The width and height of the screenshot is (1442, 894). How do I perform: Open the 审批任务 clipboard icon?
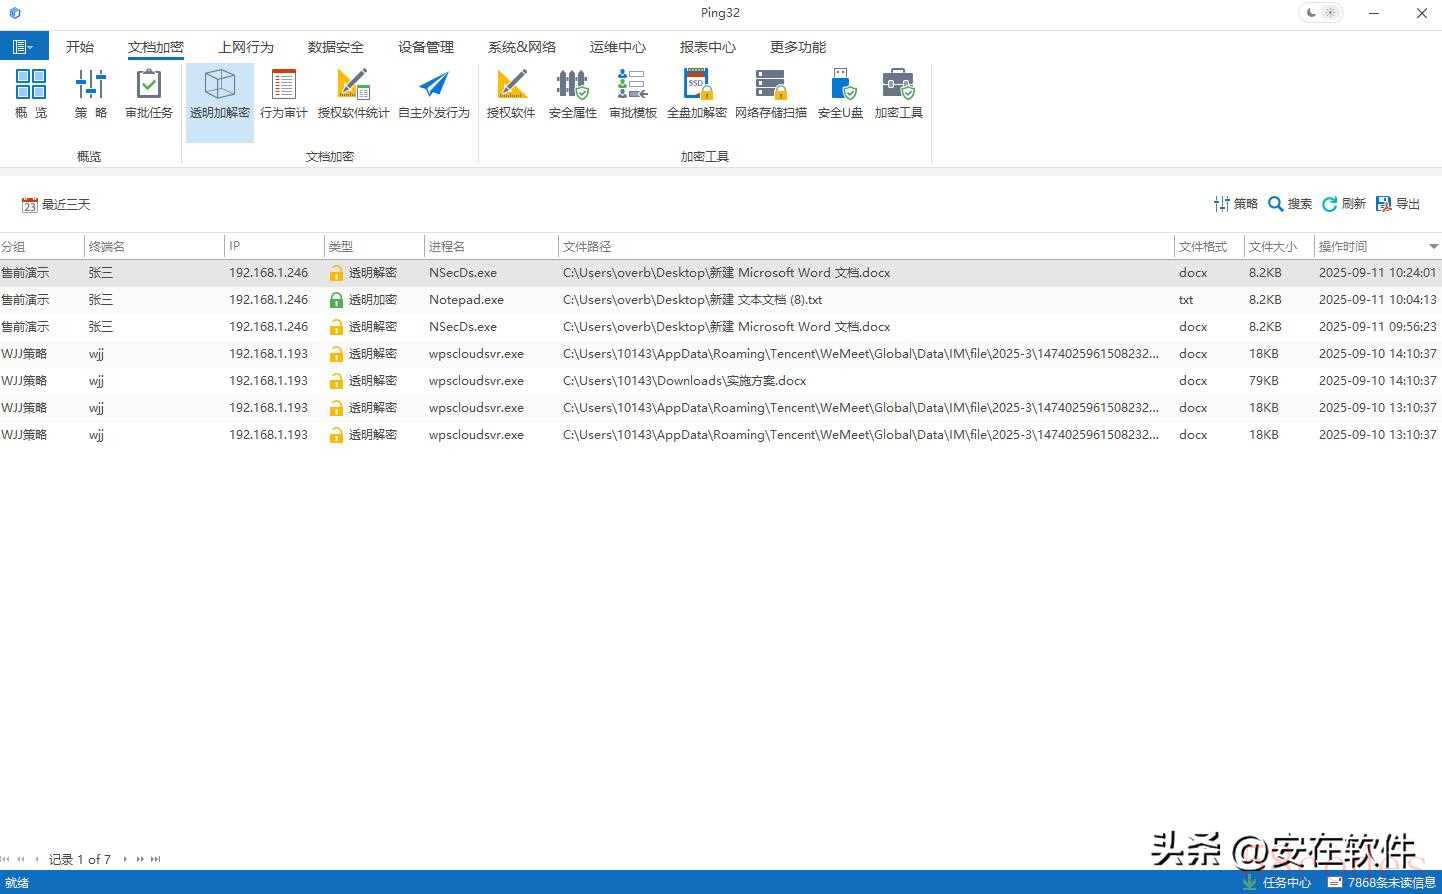(149, 94)
